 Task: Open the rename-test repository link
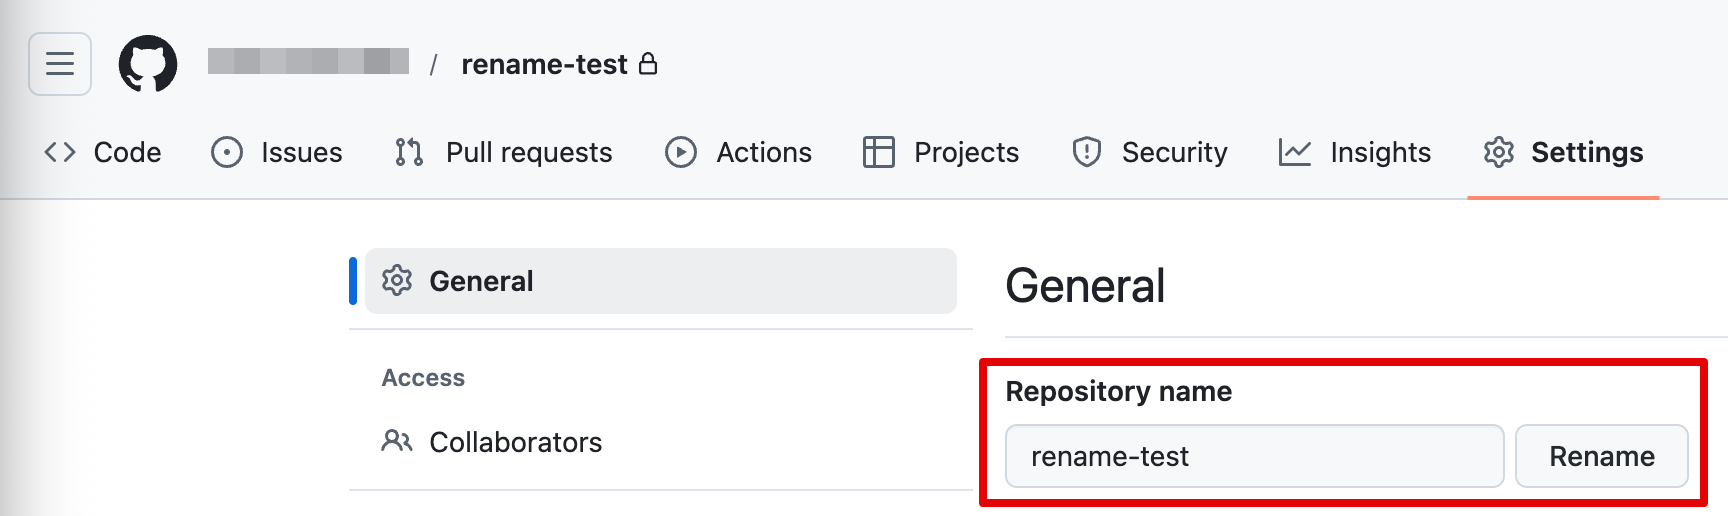[x=544, y=64]
